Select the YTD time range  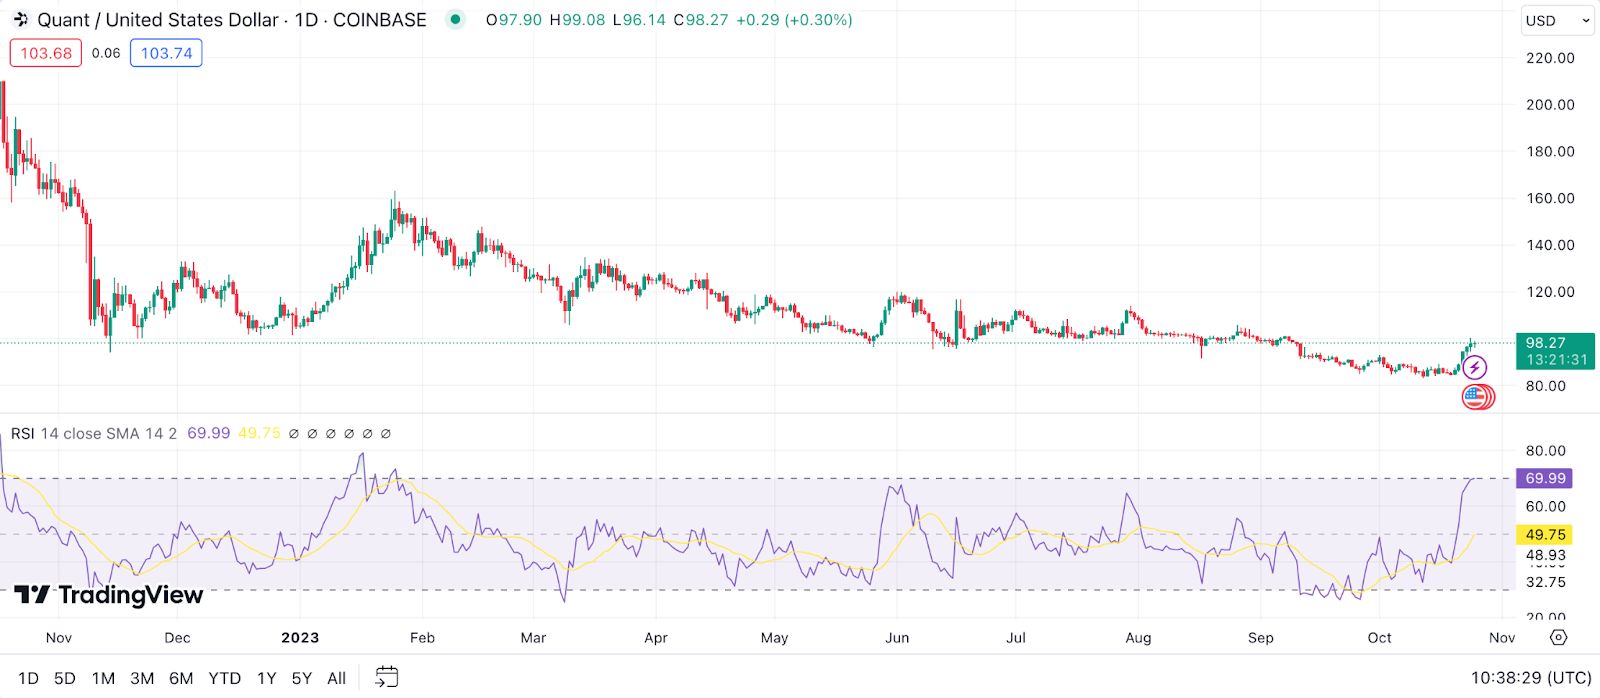[x=224, y=678]
